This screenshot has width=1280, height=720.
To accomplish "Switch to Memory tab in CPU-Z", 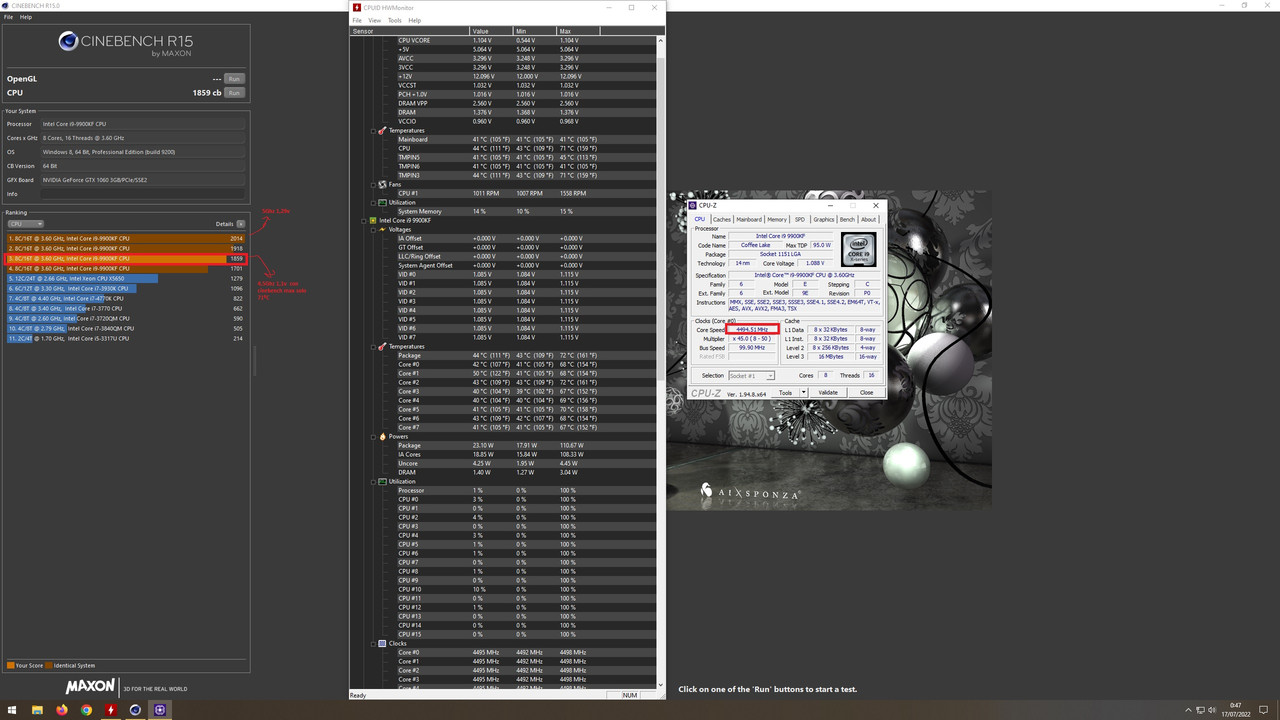I will pos(777,219).
